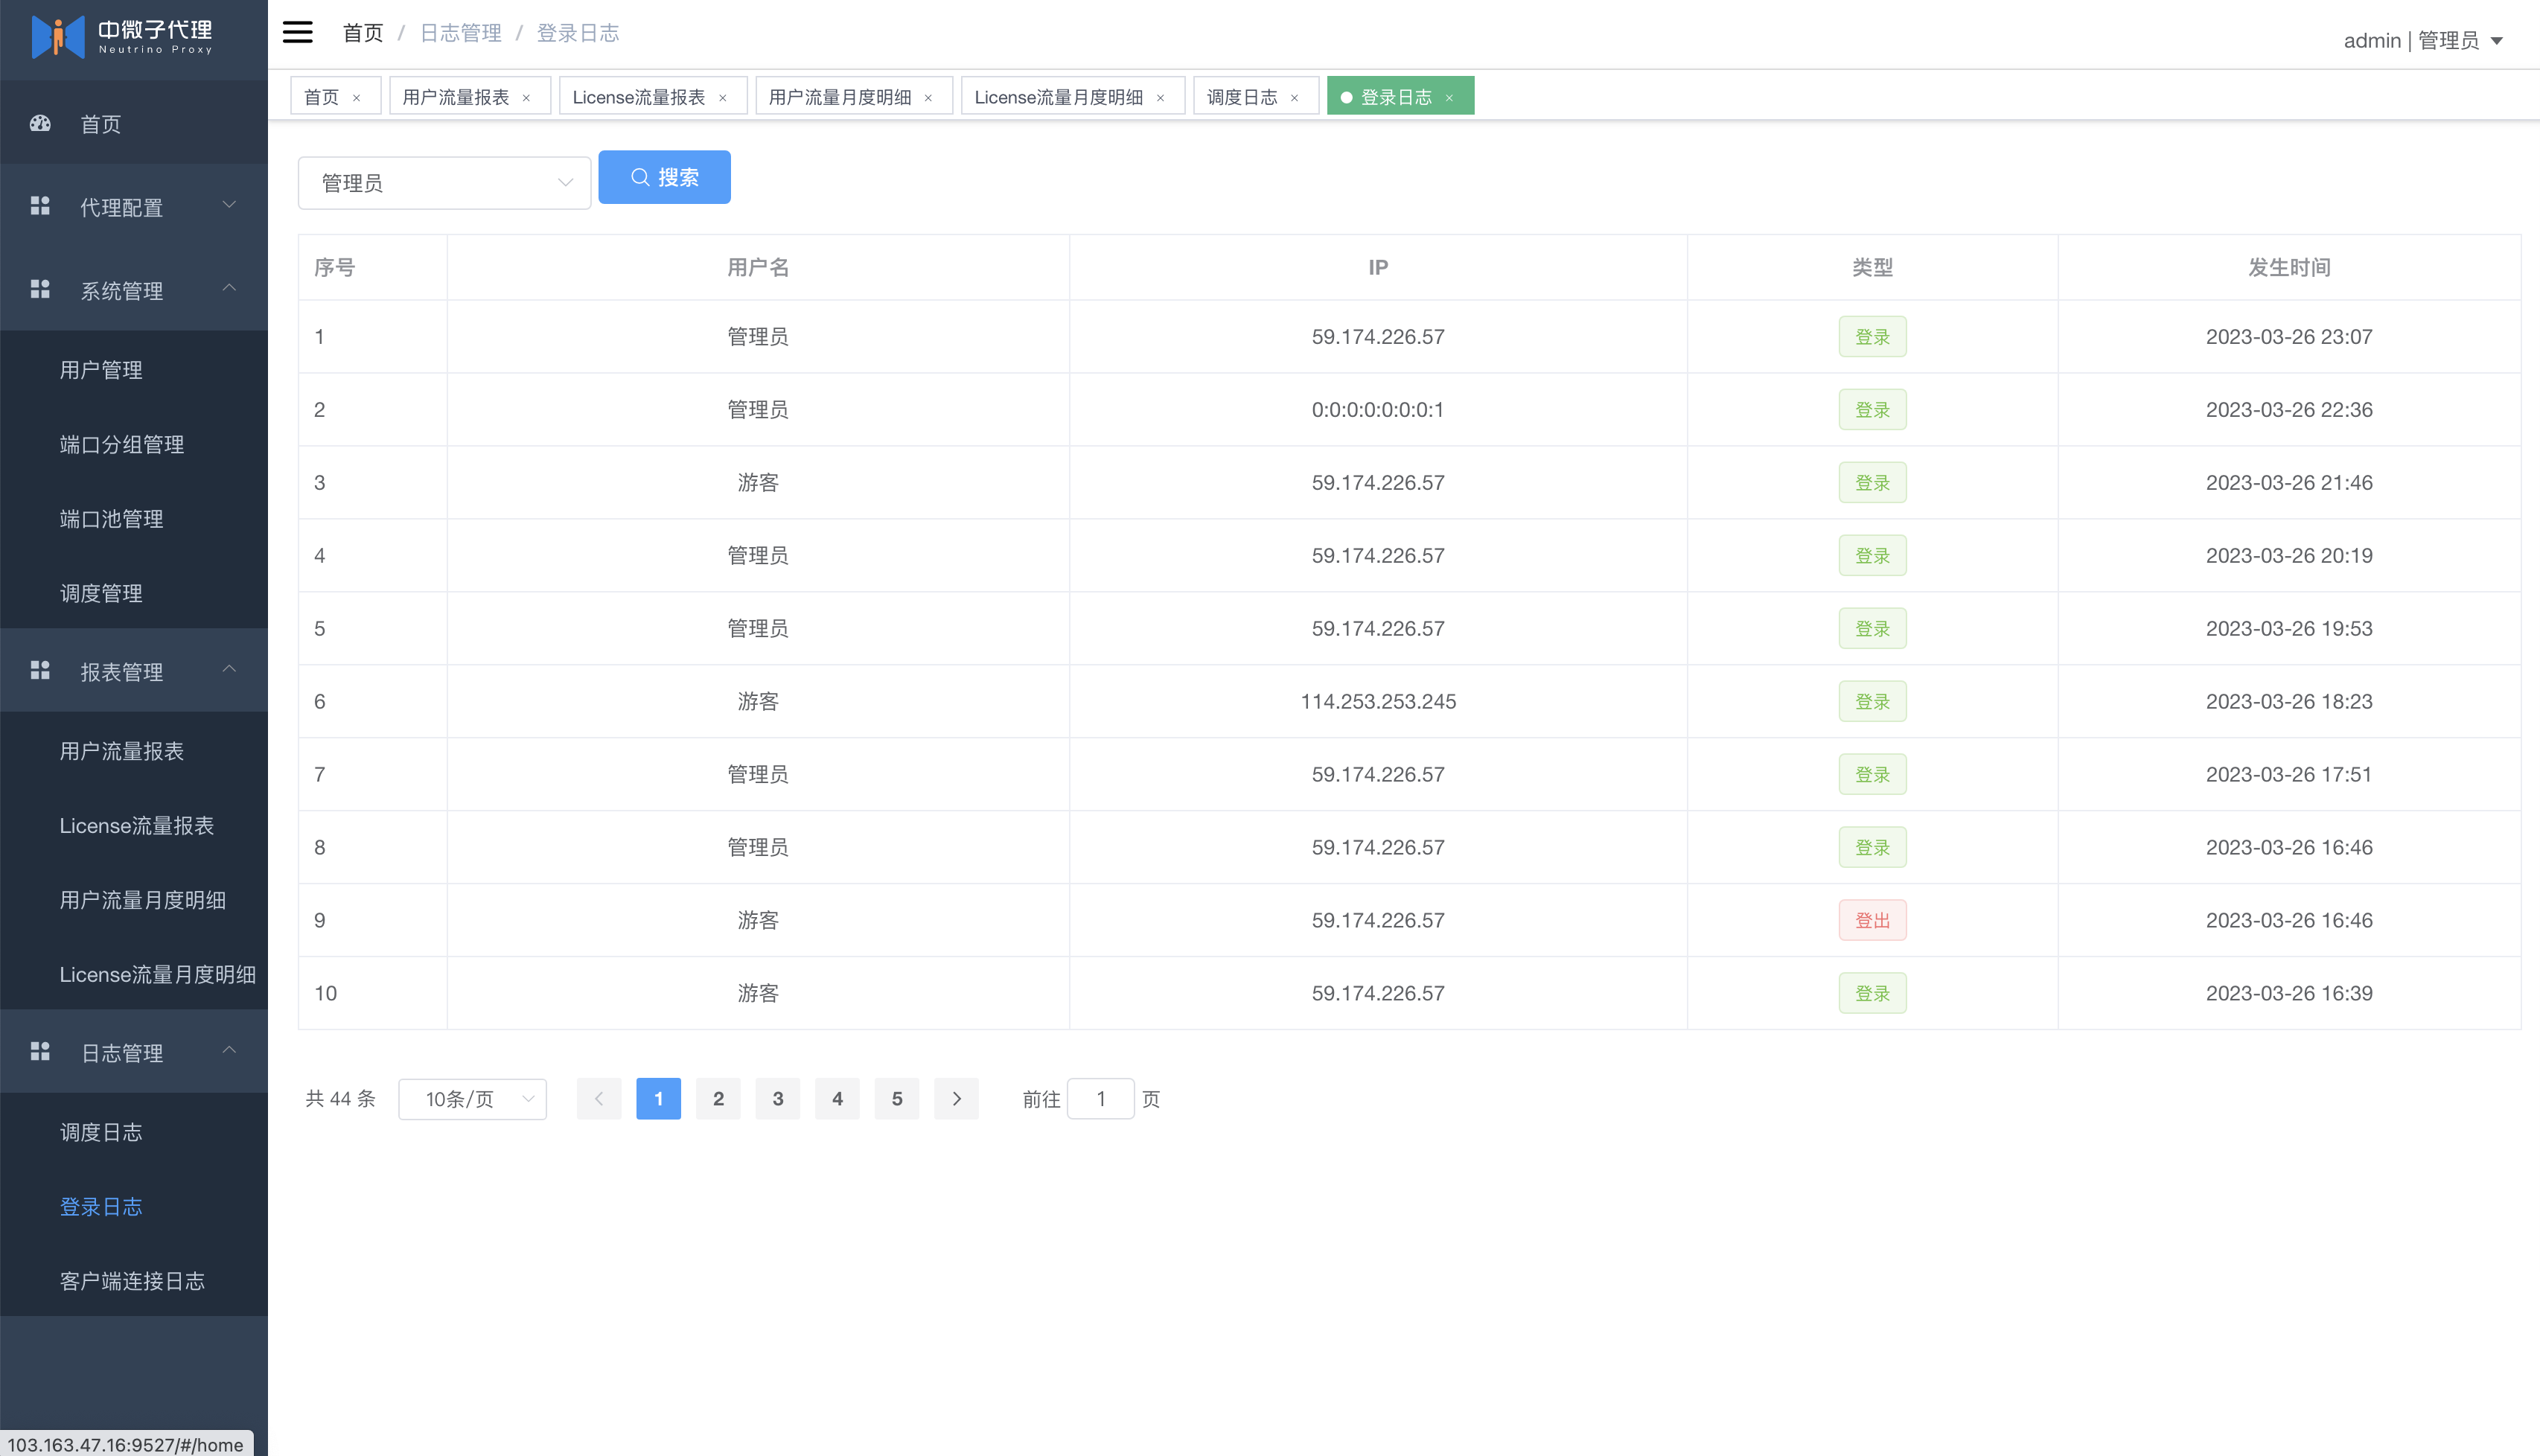This screenshot has height=1456, width=2540.
Task: Click the dashboard icon next to 首页
Action: (x=40, y=123)
